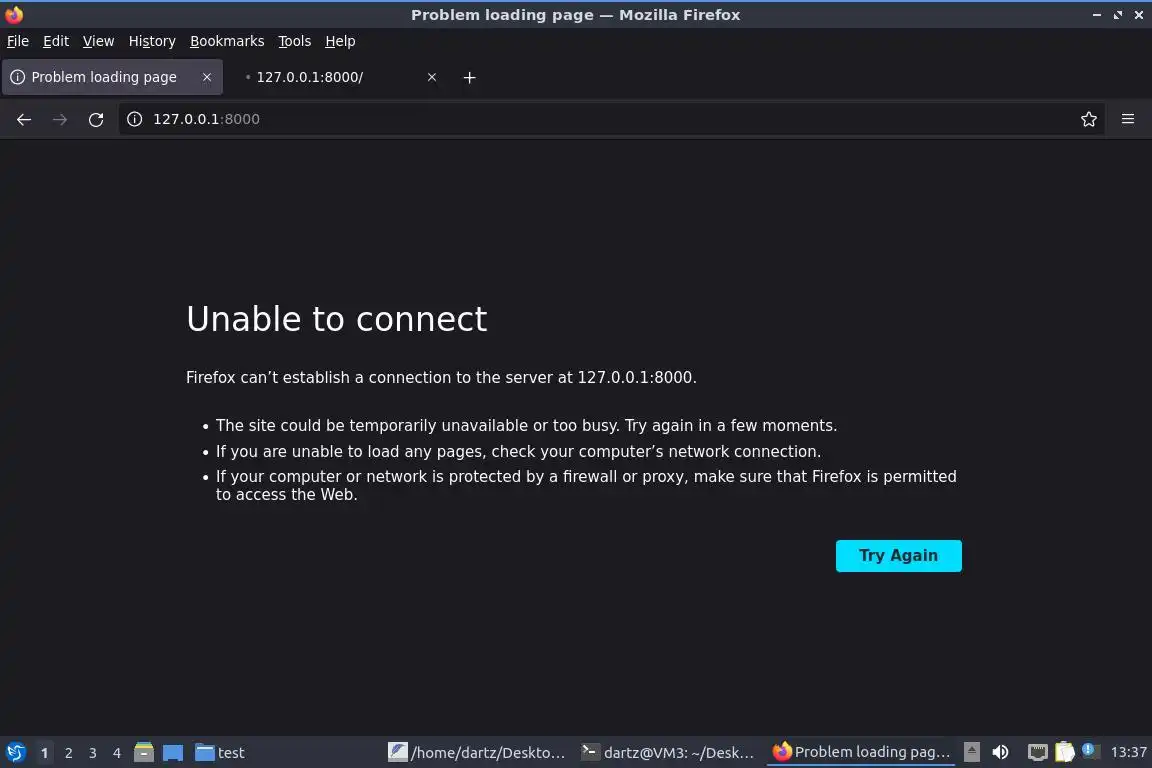Open the Lubuntu start menu icon
This screenshot has height=768, width=1152.
coord(15,753)
